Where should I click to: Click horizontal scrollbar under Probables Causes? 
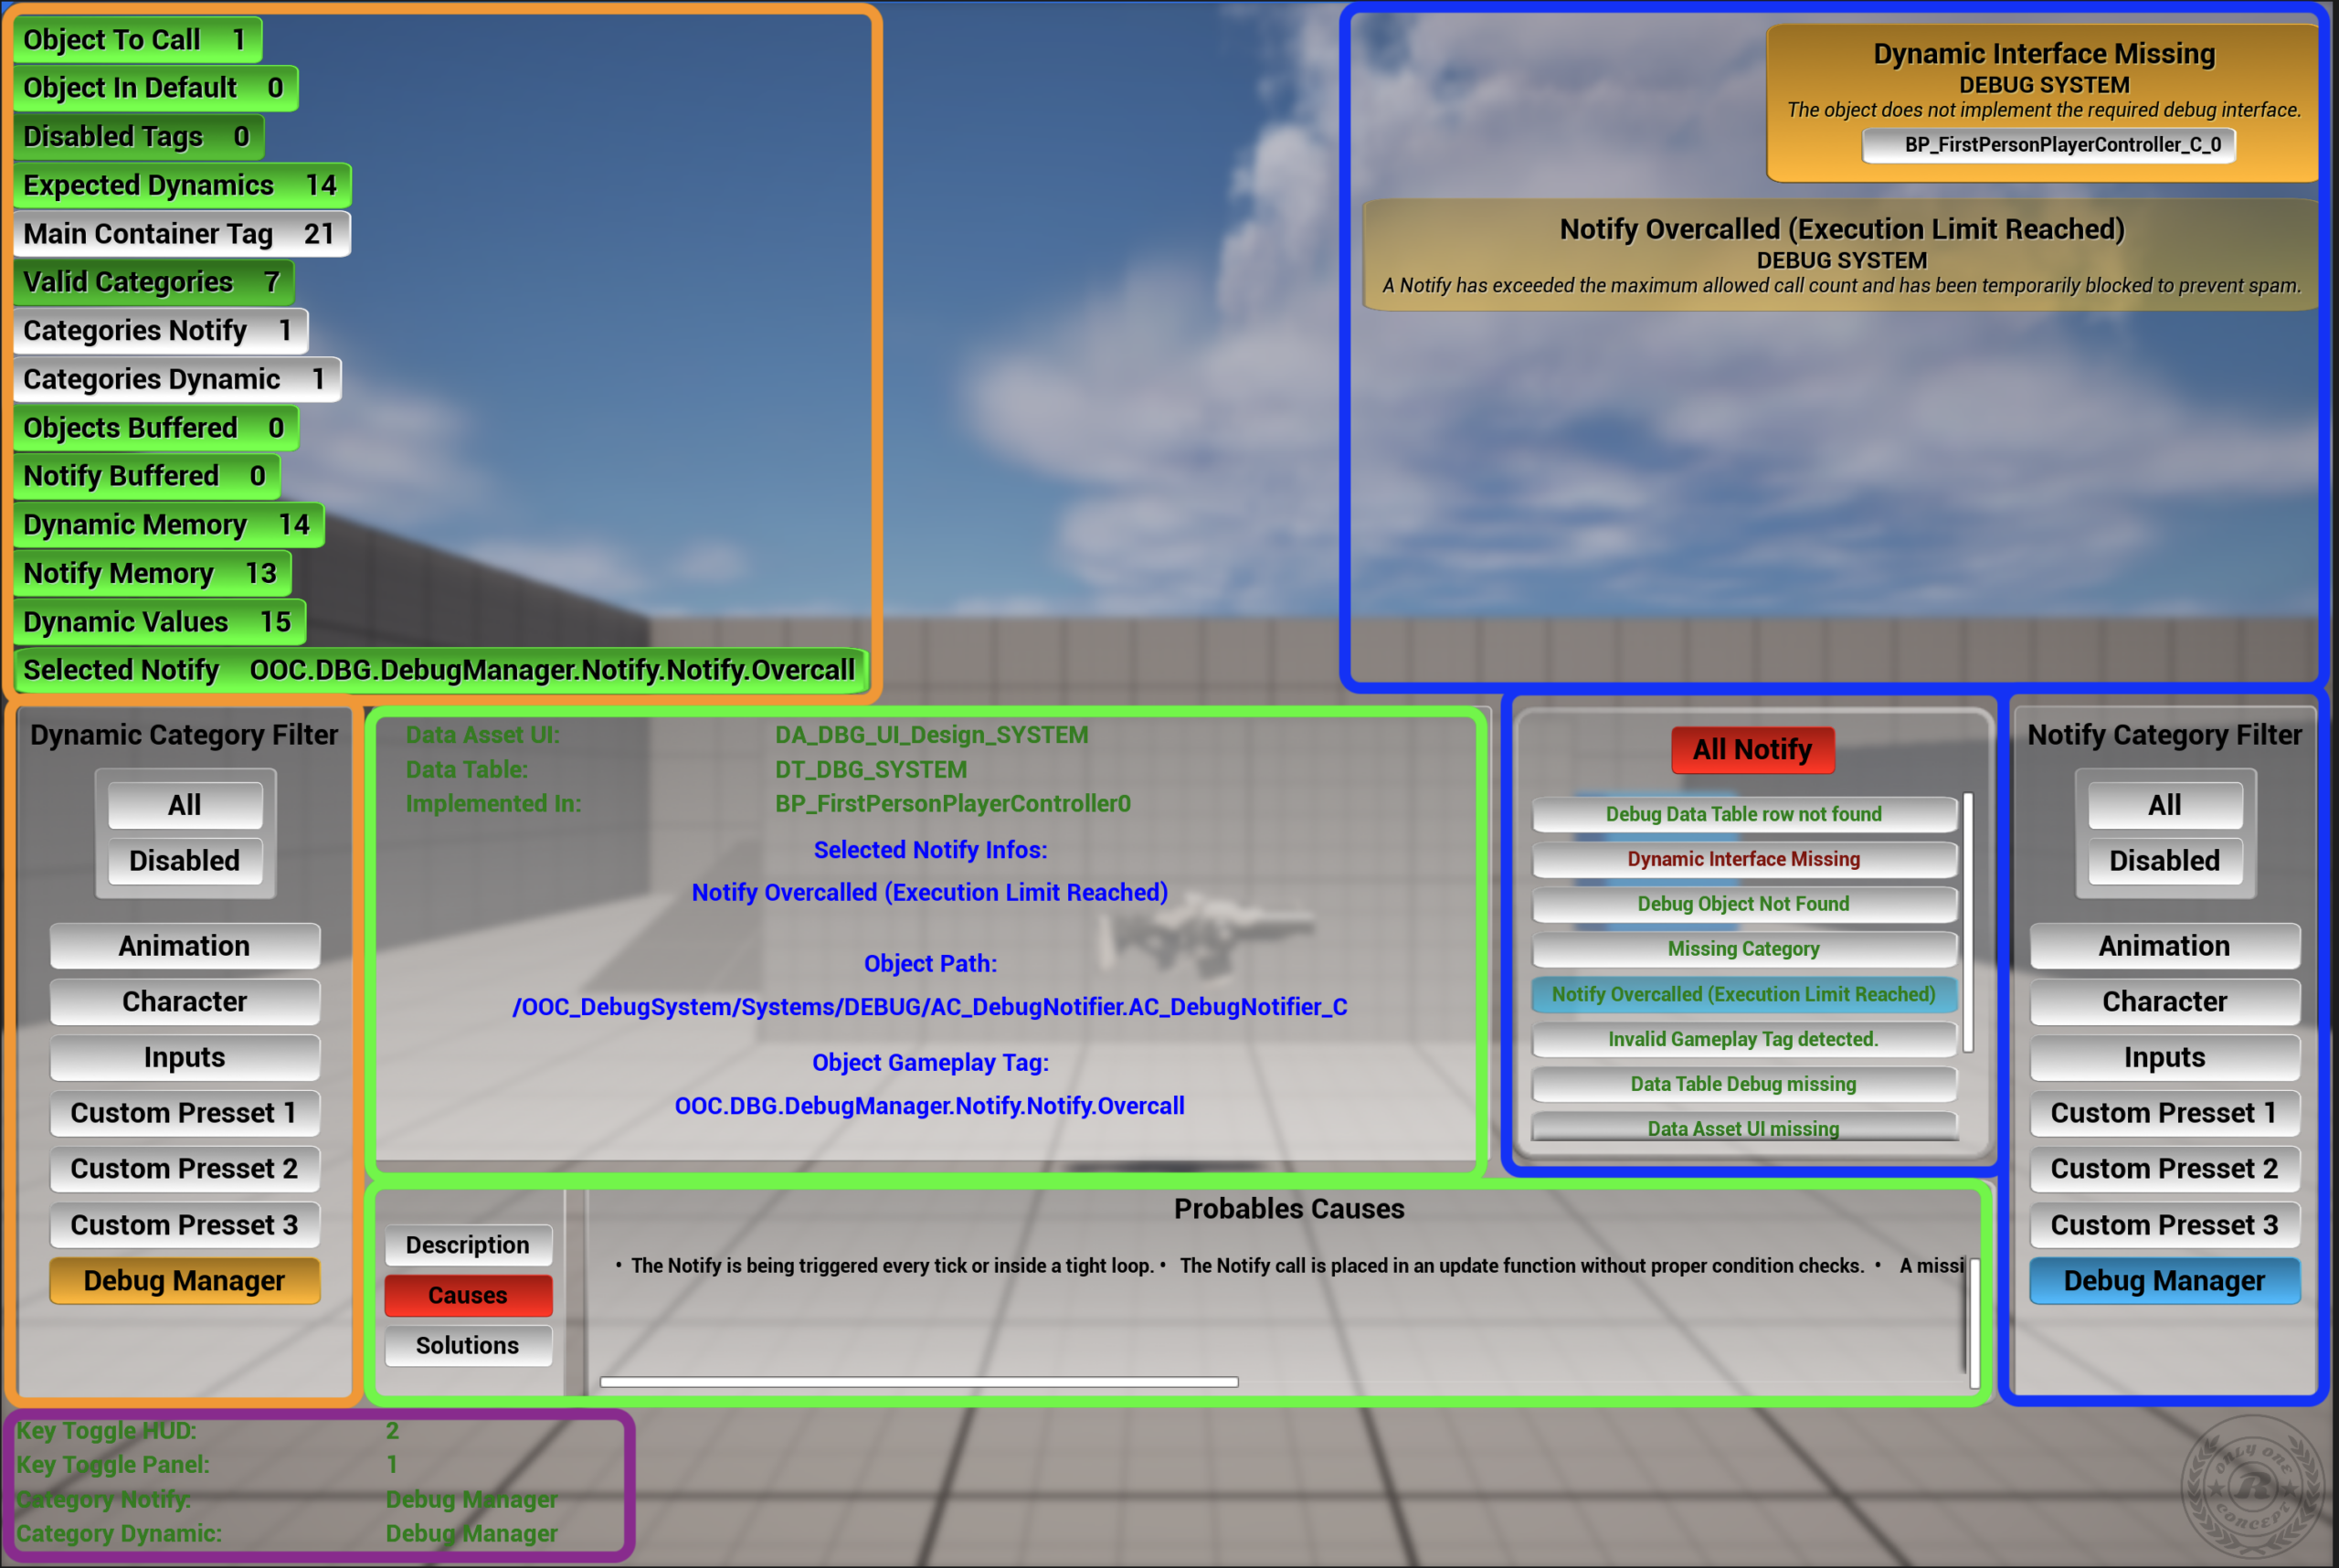[x=919, y=1382]
